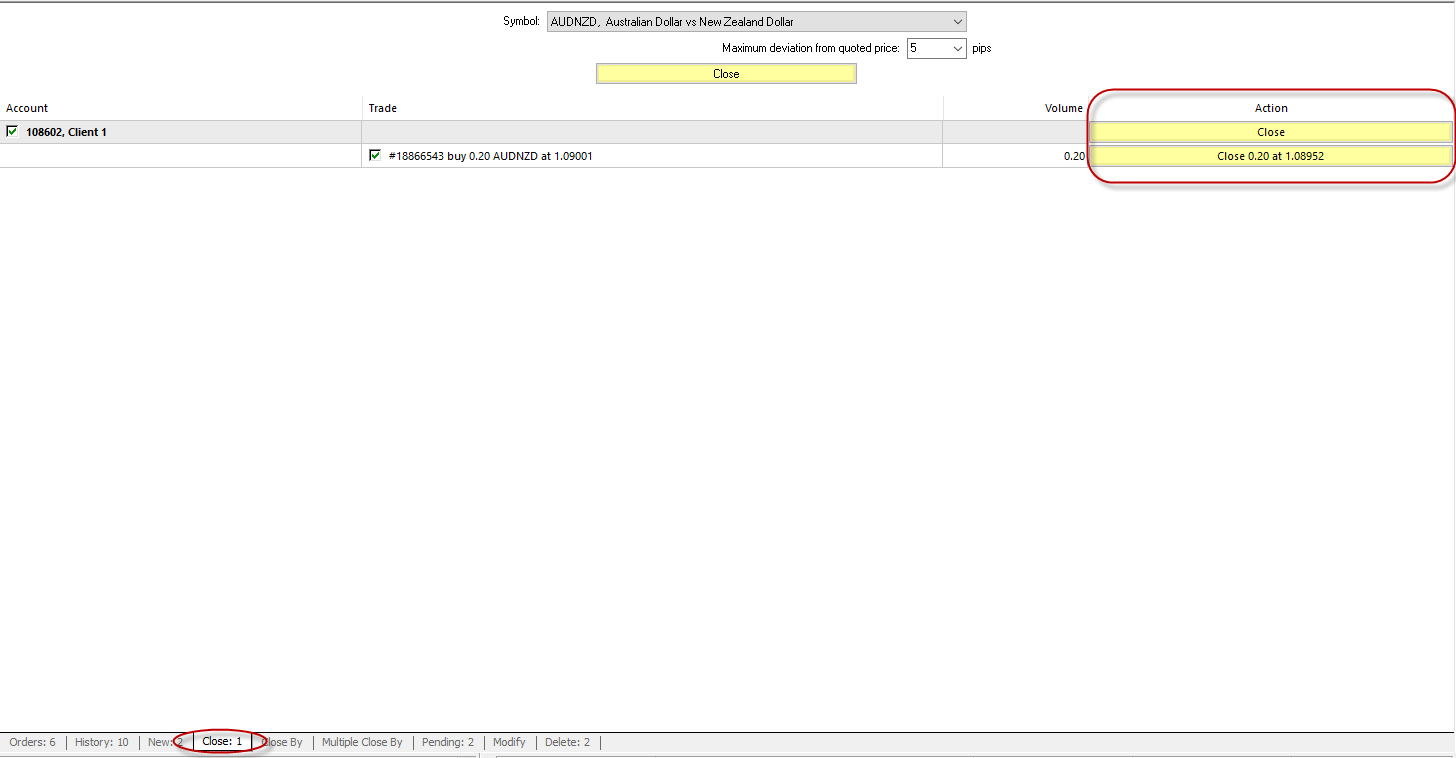Image resolution: width=1456 pixels, height=758 pixels.
Task: Go to the Close By tab
Action: pos(284,742)
